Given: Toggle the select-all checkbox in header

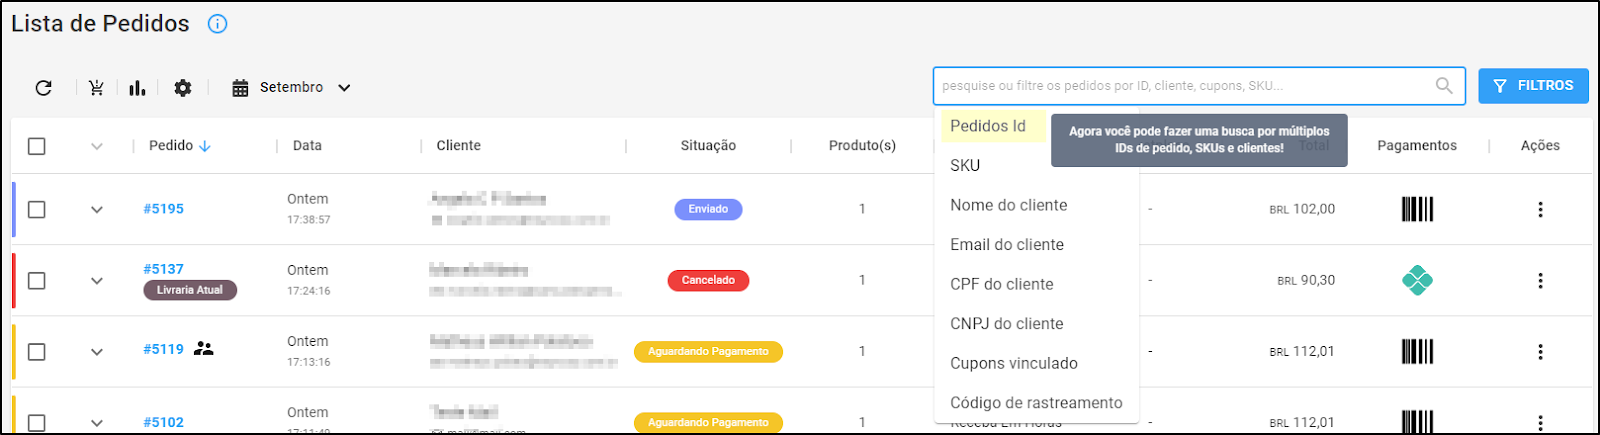Looking at the screenshot, I should pos(37,146).
